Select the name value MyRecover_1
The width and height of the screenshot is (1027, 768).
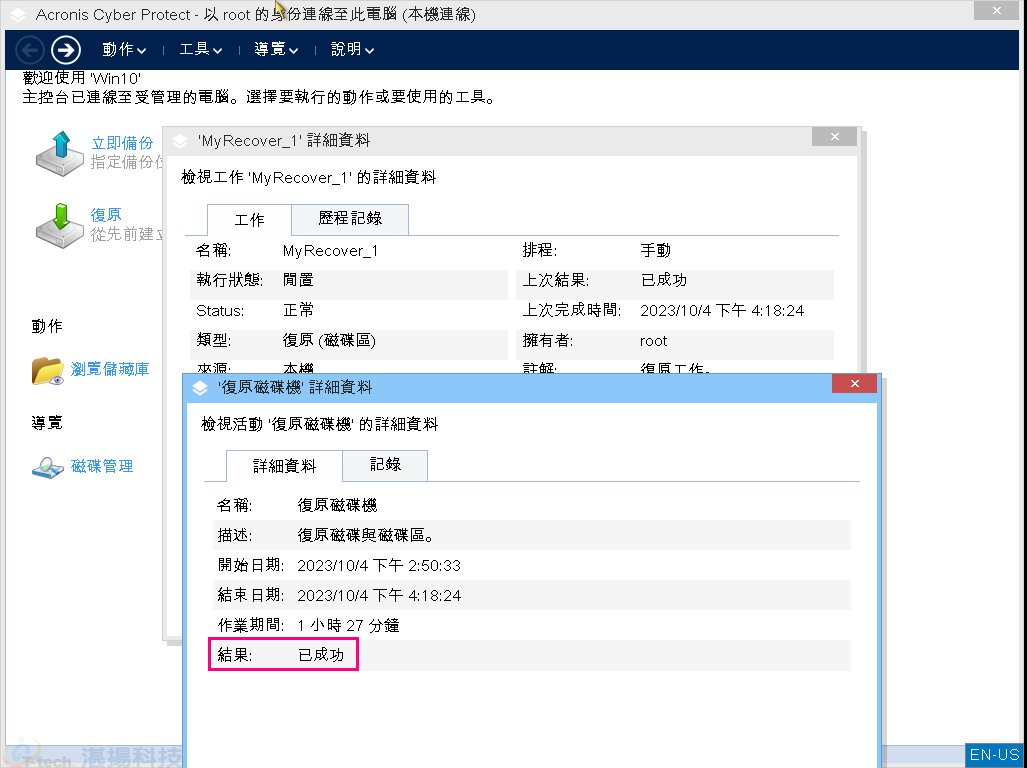click(330, 251)
